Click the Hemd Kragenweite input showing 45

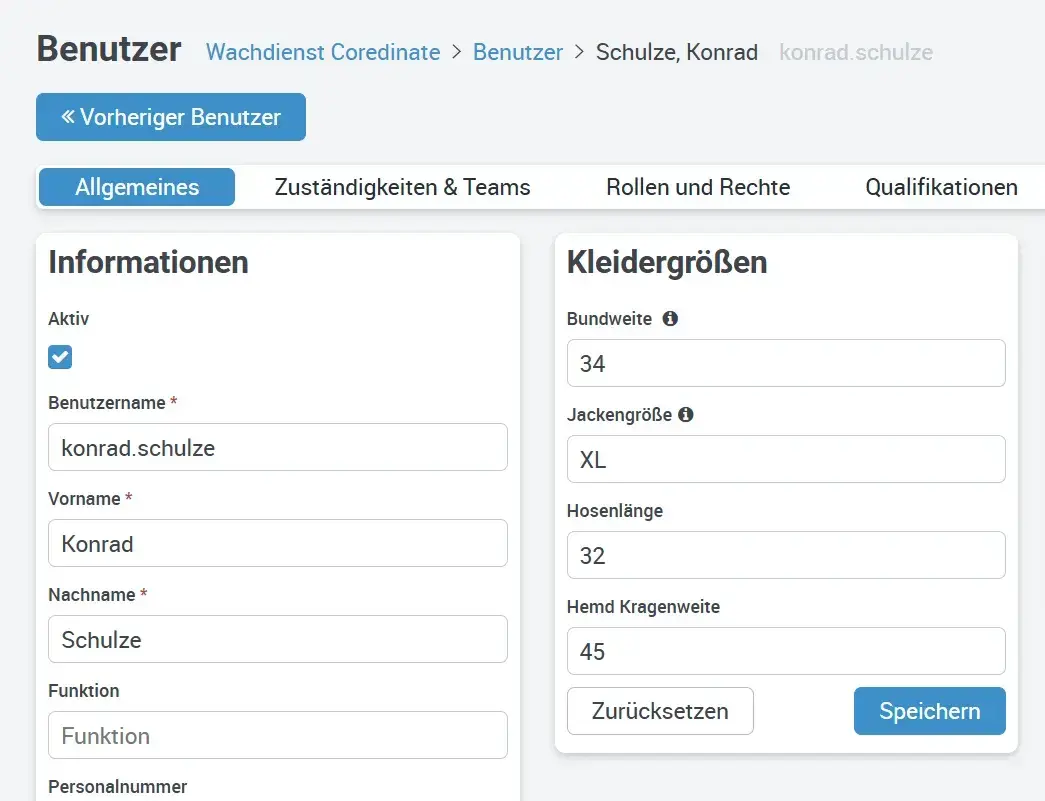(785, 651)
